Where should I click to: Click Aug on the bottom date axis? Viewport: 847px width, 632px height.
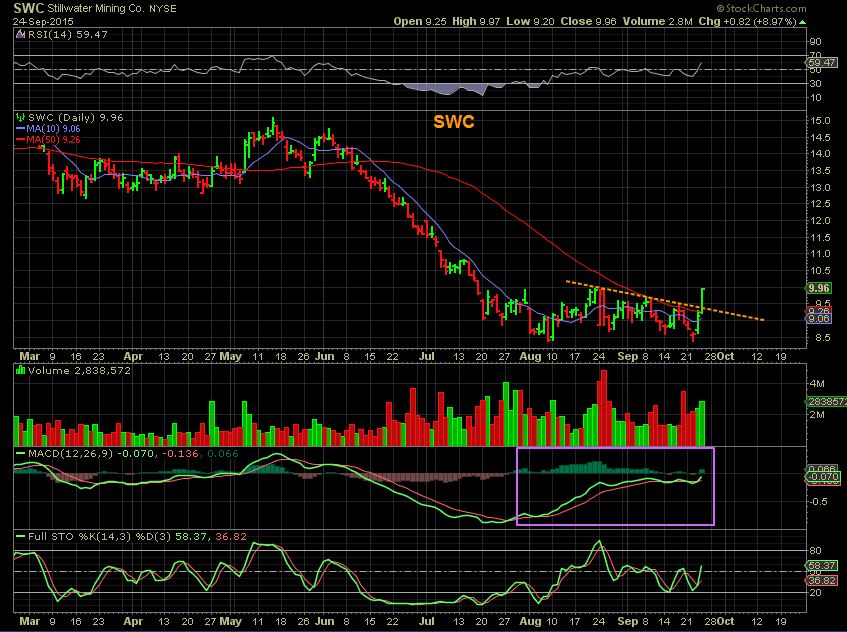pyautogui.click(x=530, y=621)
